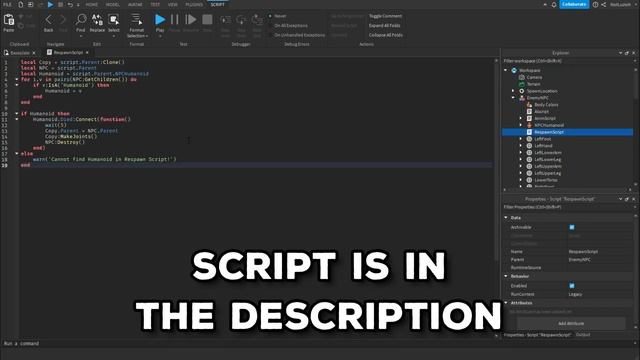Viewport: 640px width, 360px height.
Task: Switch to the PLUGINS ribbon tab
Action: (194, 4)
